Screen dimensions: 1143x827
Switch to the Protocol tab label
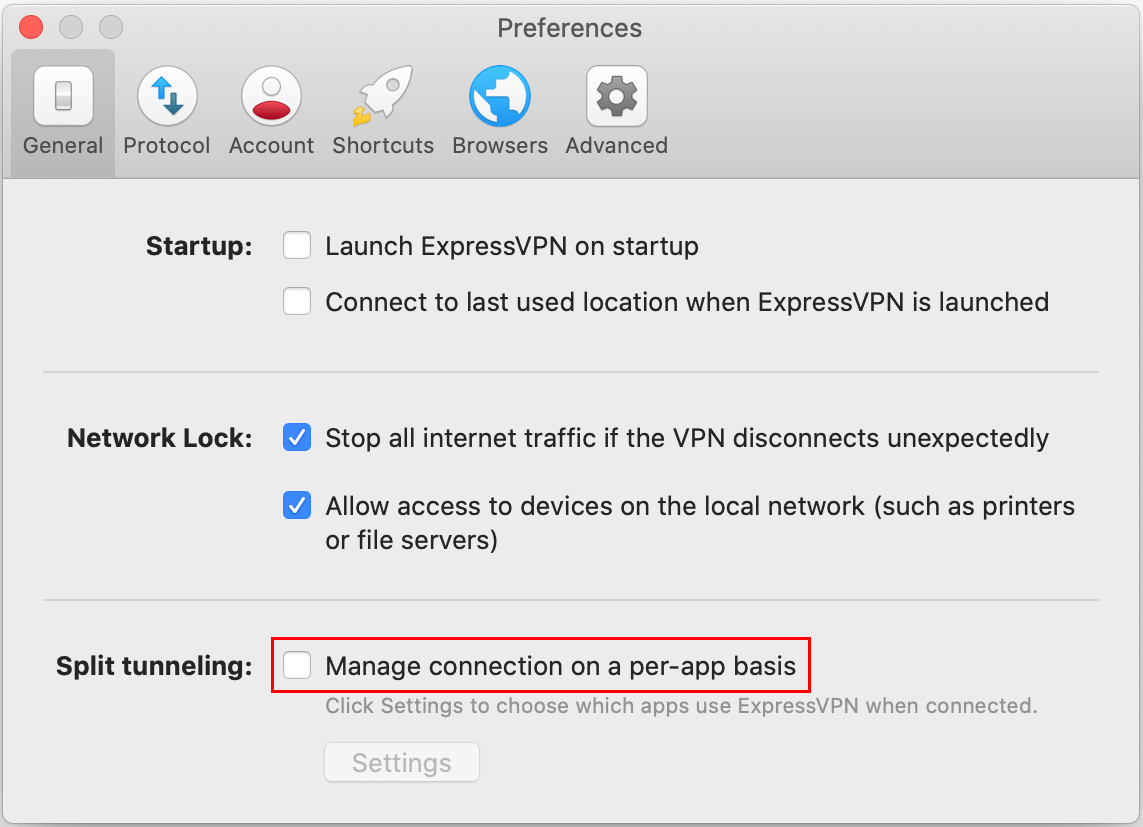pos(167,146)
